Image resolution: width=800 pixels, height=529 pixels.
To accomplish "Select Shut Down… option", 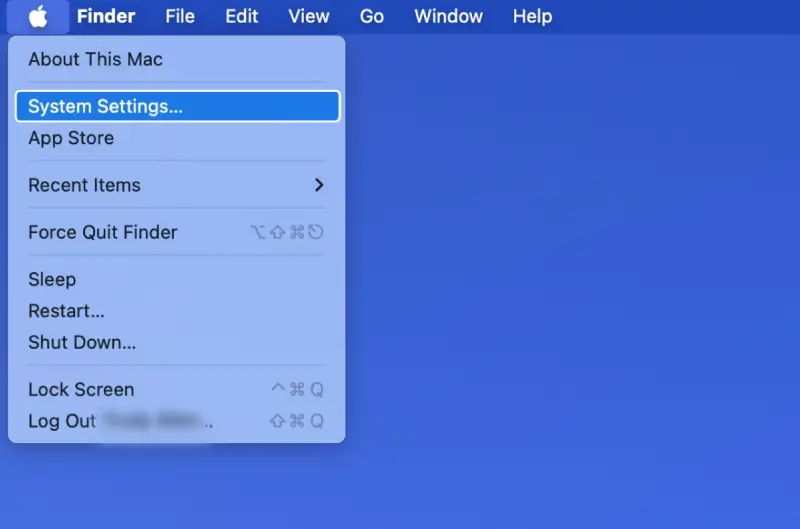I will click(x=177, y=342).
